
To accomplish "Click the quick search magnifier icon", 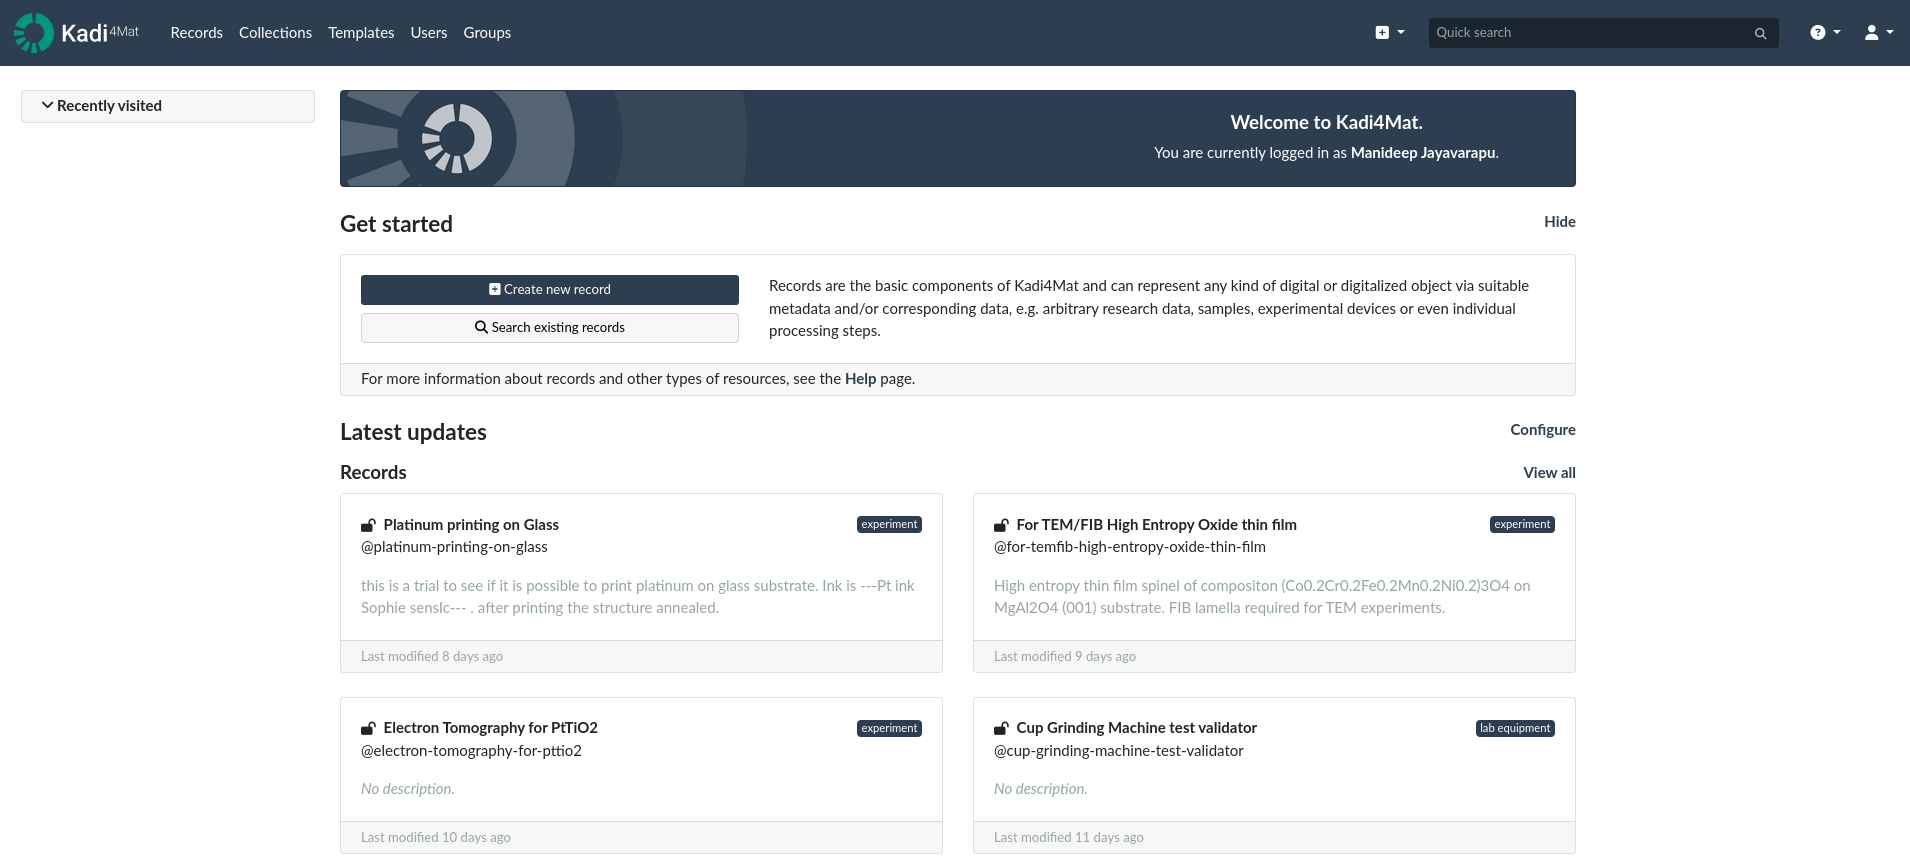I will (x=1760, y=33).
